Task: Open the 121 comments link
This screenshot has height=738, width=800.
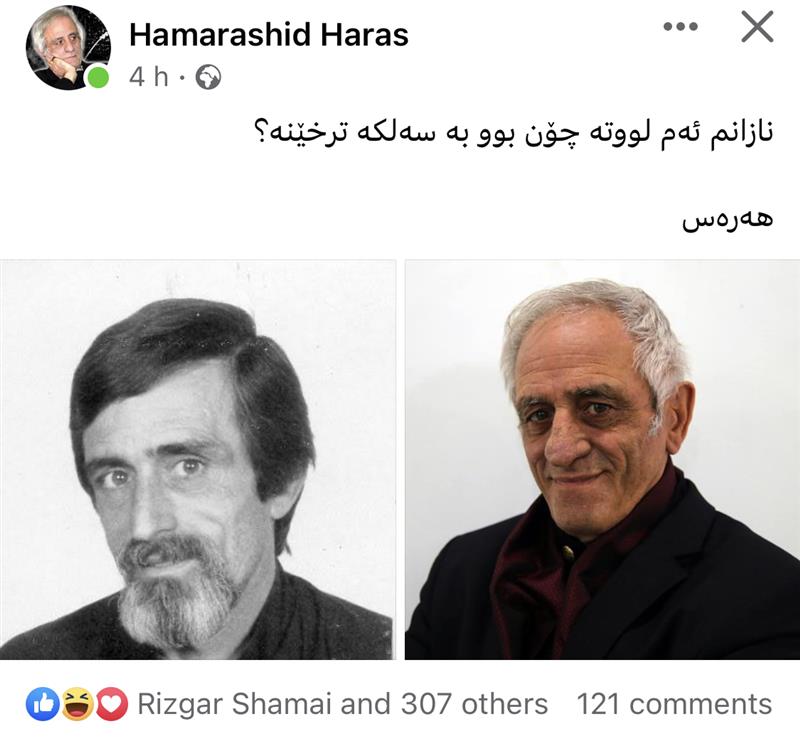Action: (x=674, y=704)
